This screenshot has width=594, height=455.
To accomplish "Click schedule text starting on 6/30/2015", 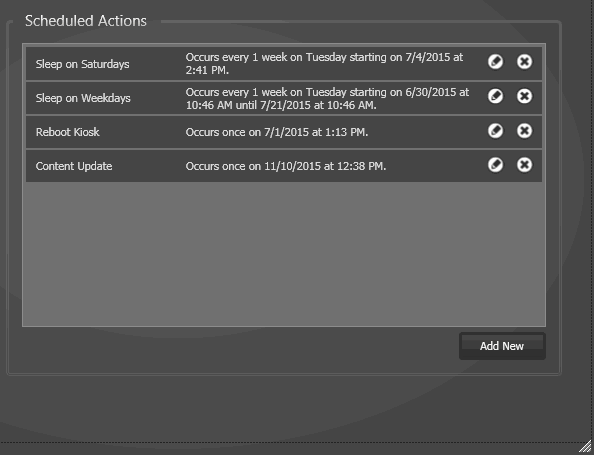I will [327, 99].
